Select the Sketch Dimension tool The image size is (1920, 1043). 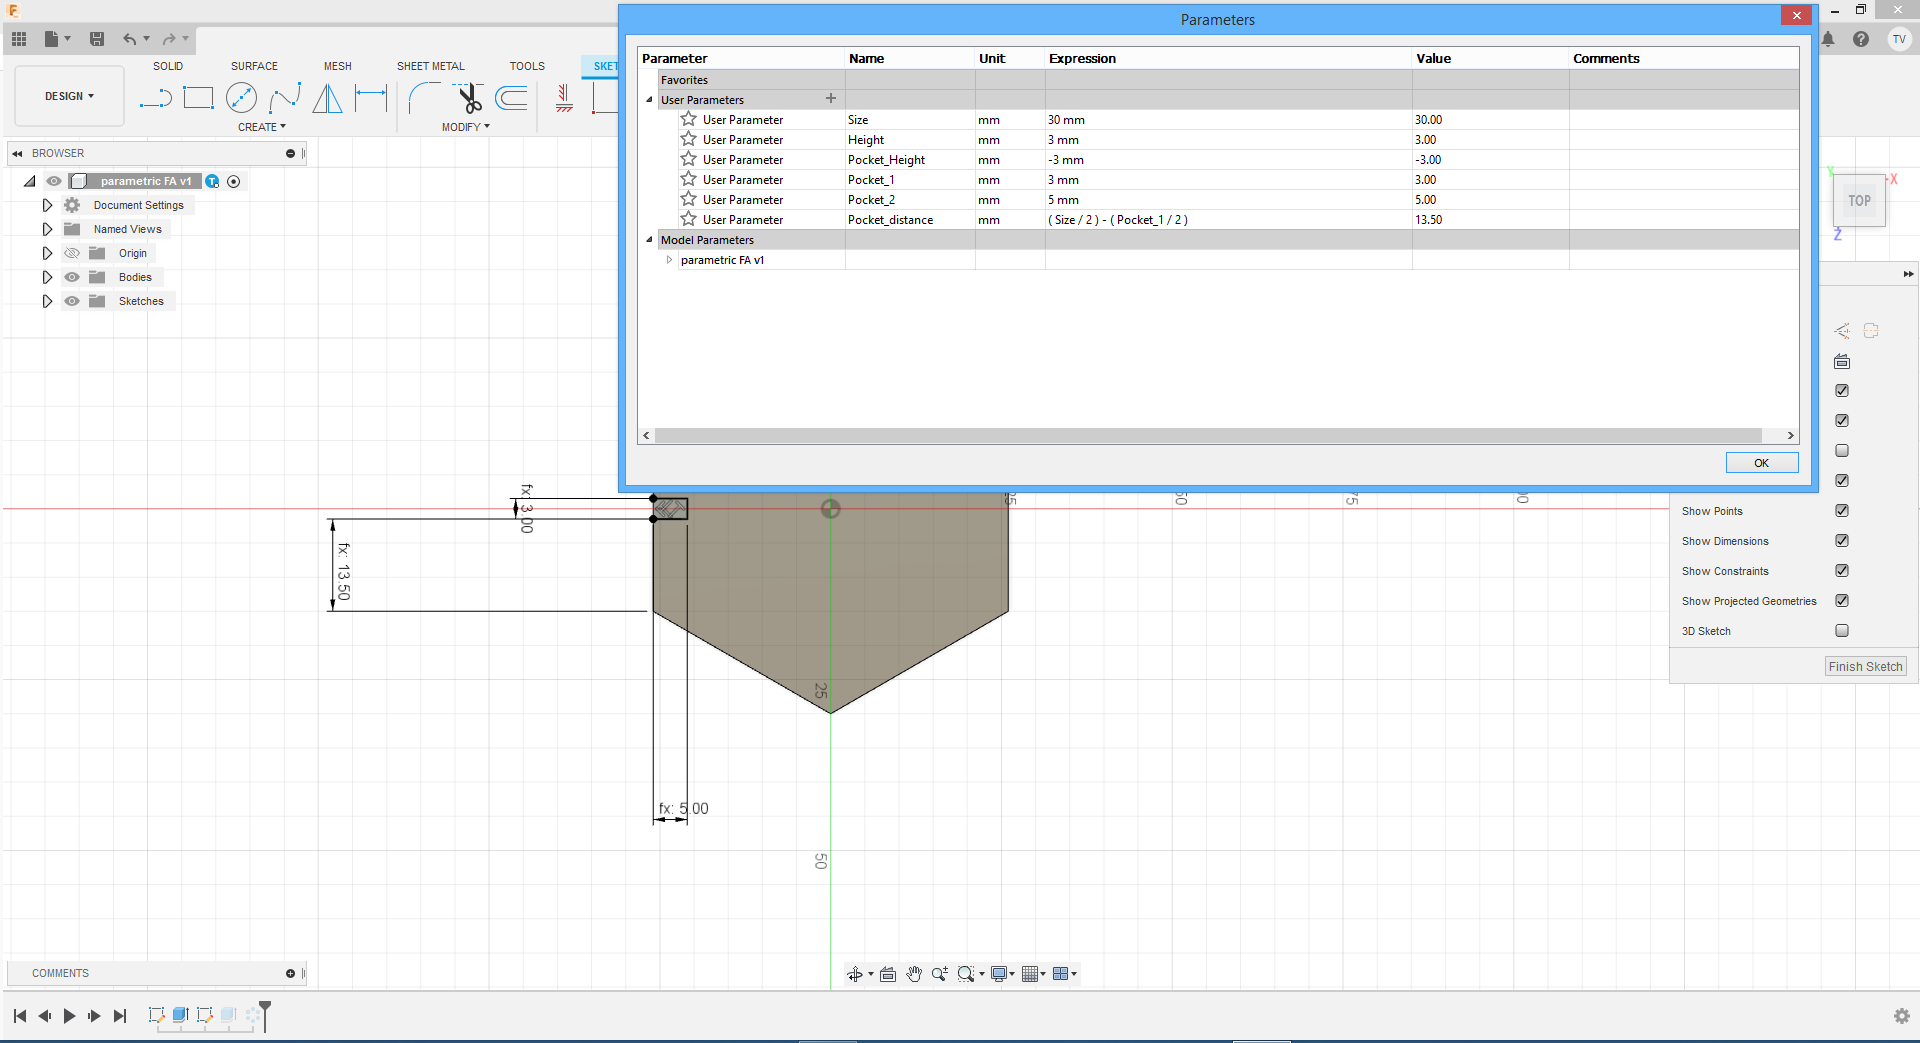pos(371,98)
